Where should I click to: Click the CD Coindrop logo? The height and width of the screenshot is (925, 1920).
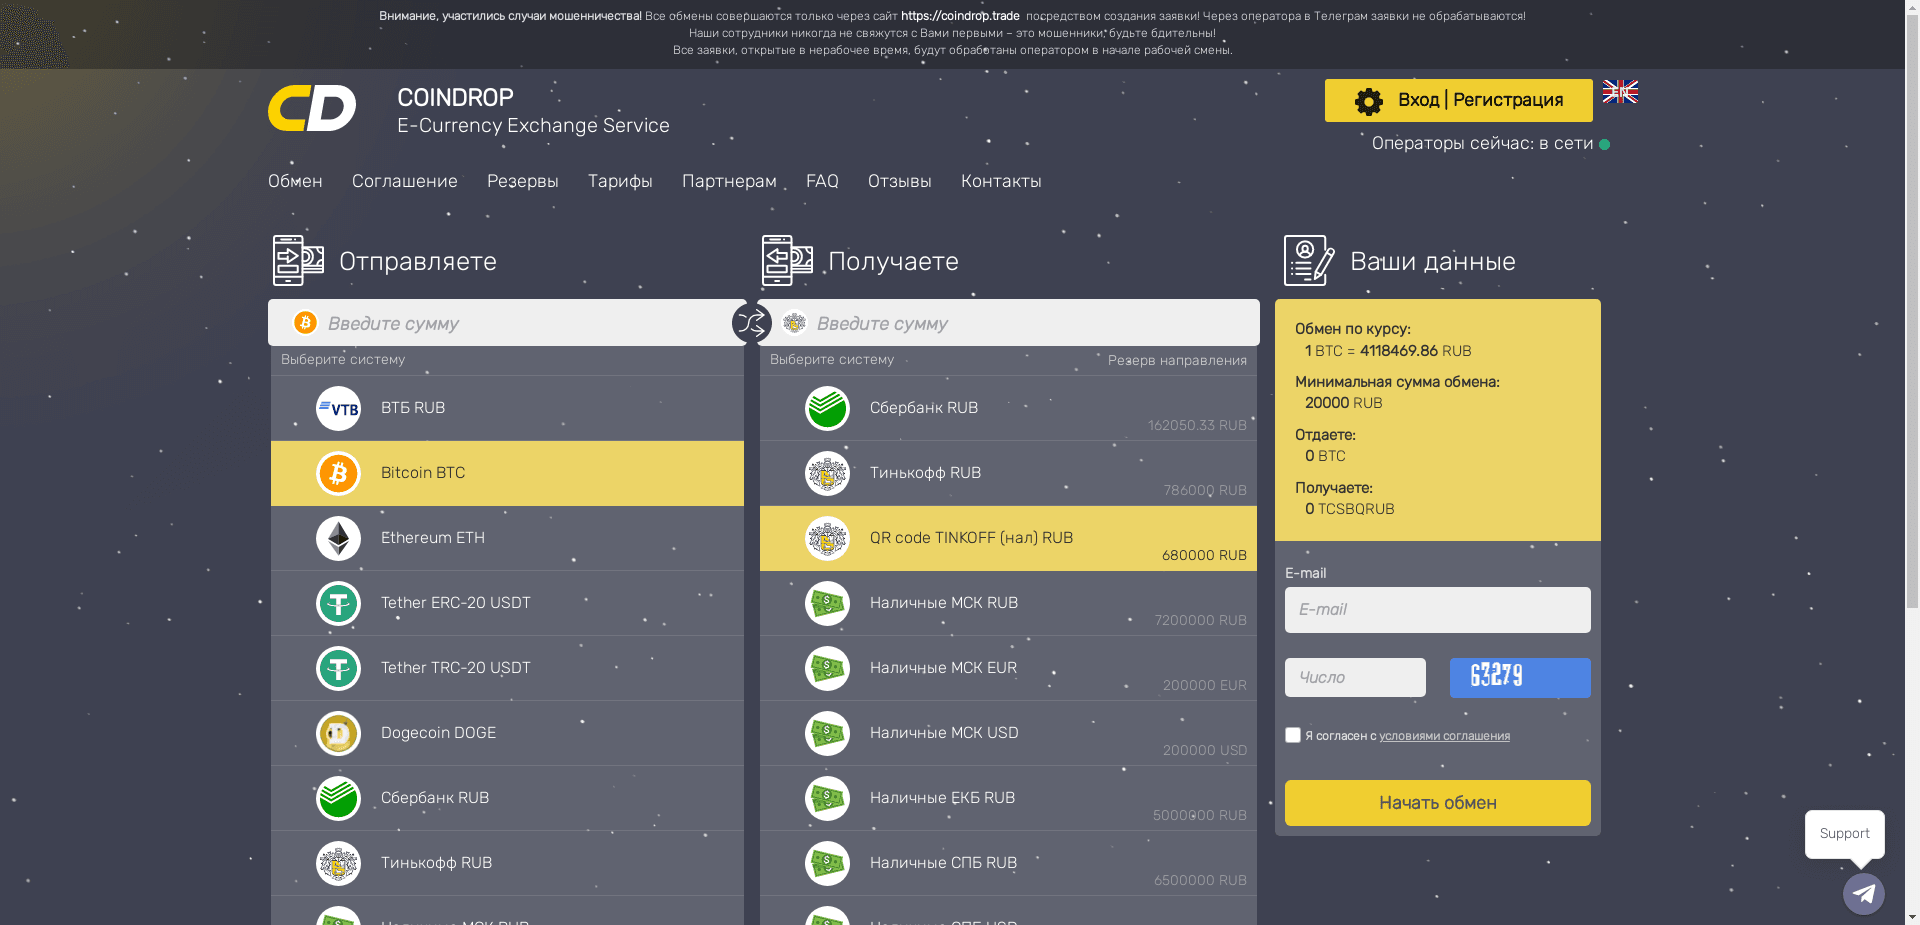310,108
